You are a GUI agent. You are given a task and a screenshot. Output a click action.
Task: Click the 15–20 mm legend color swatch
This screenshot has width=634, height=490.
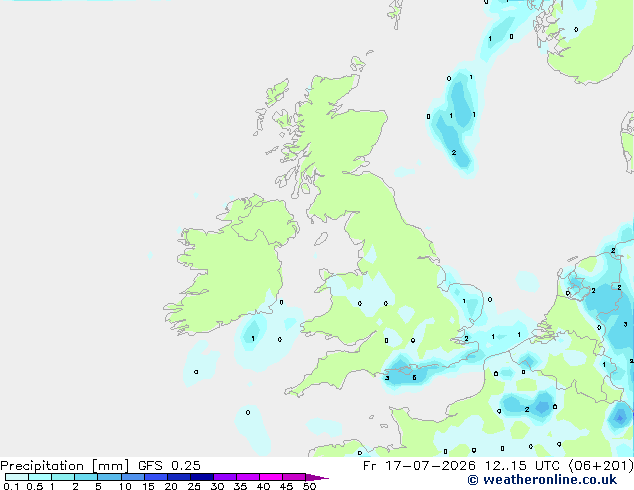[156, 477]
